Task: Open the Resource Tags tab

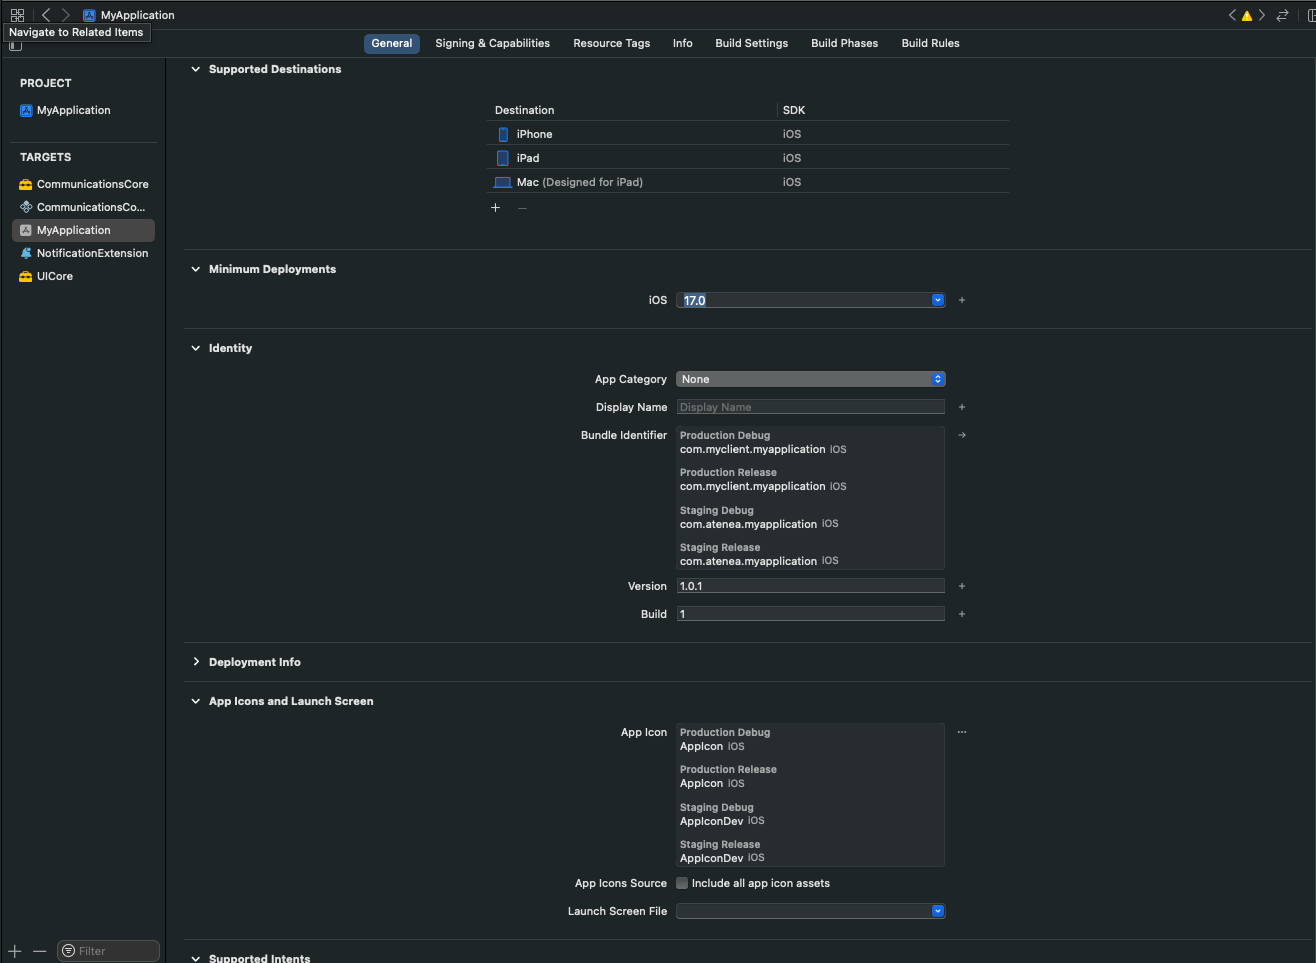Action: pyautogui.click(x=611, y=43)
